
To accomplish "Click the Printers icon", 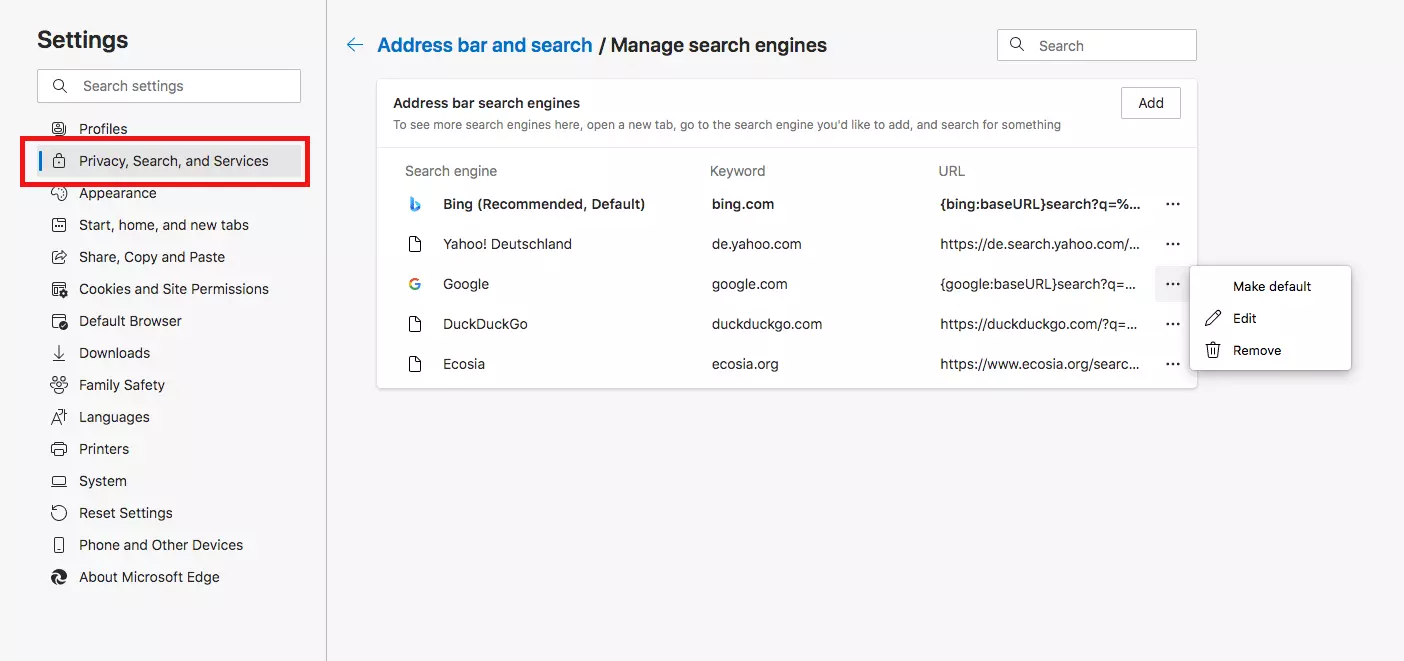I will pos(59,449).
